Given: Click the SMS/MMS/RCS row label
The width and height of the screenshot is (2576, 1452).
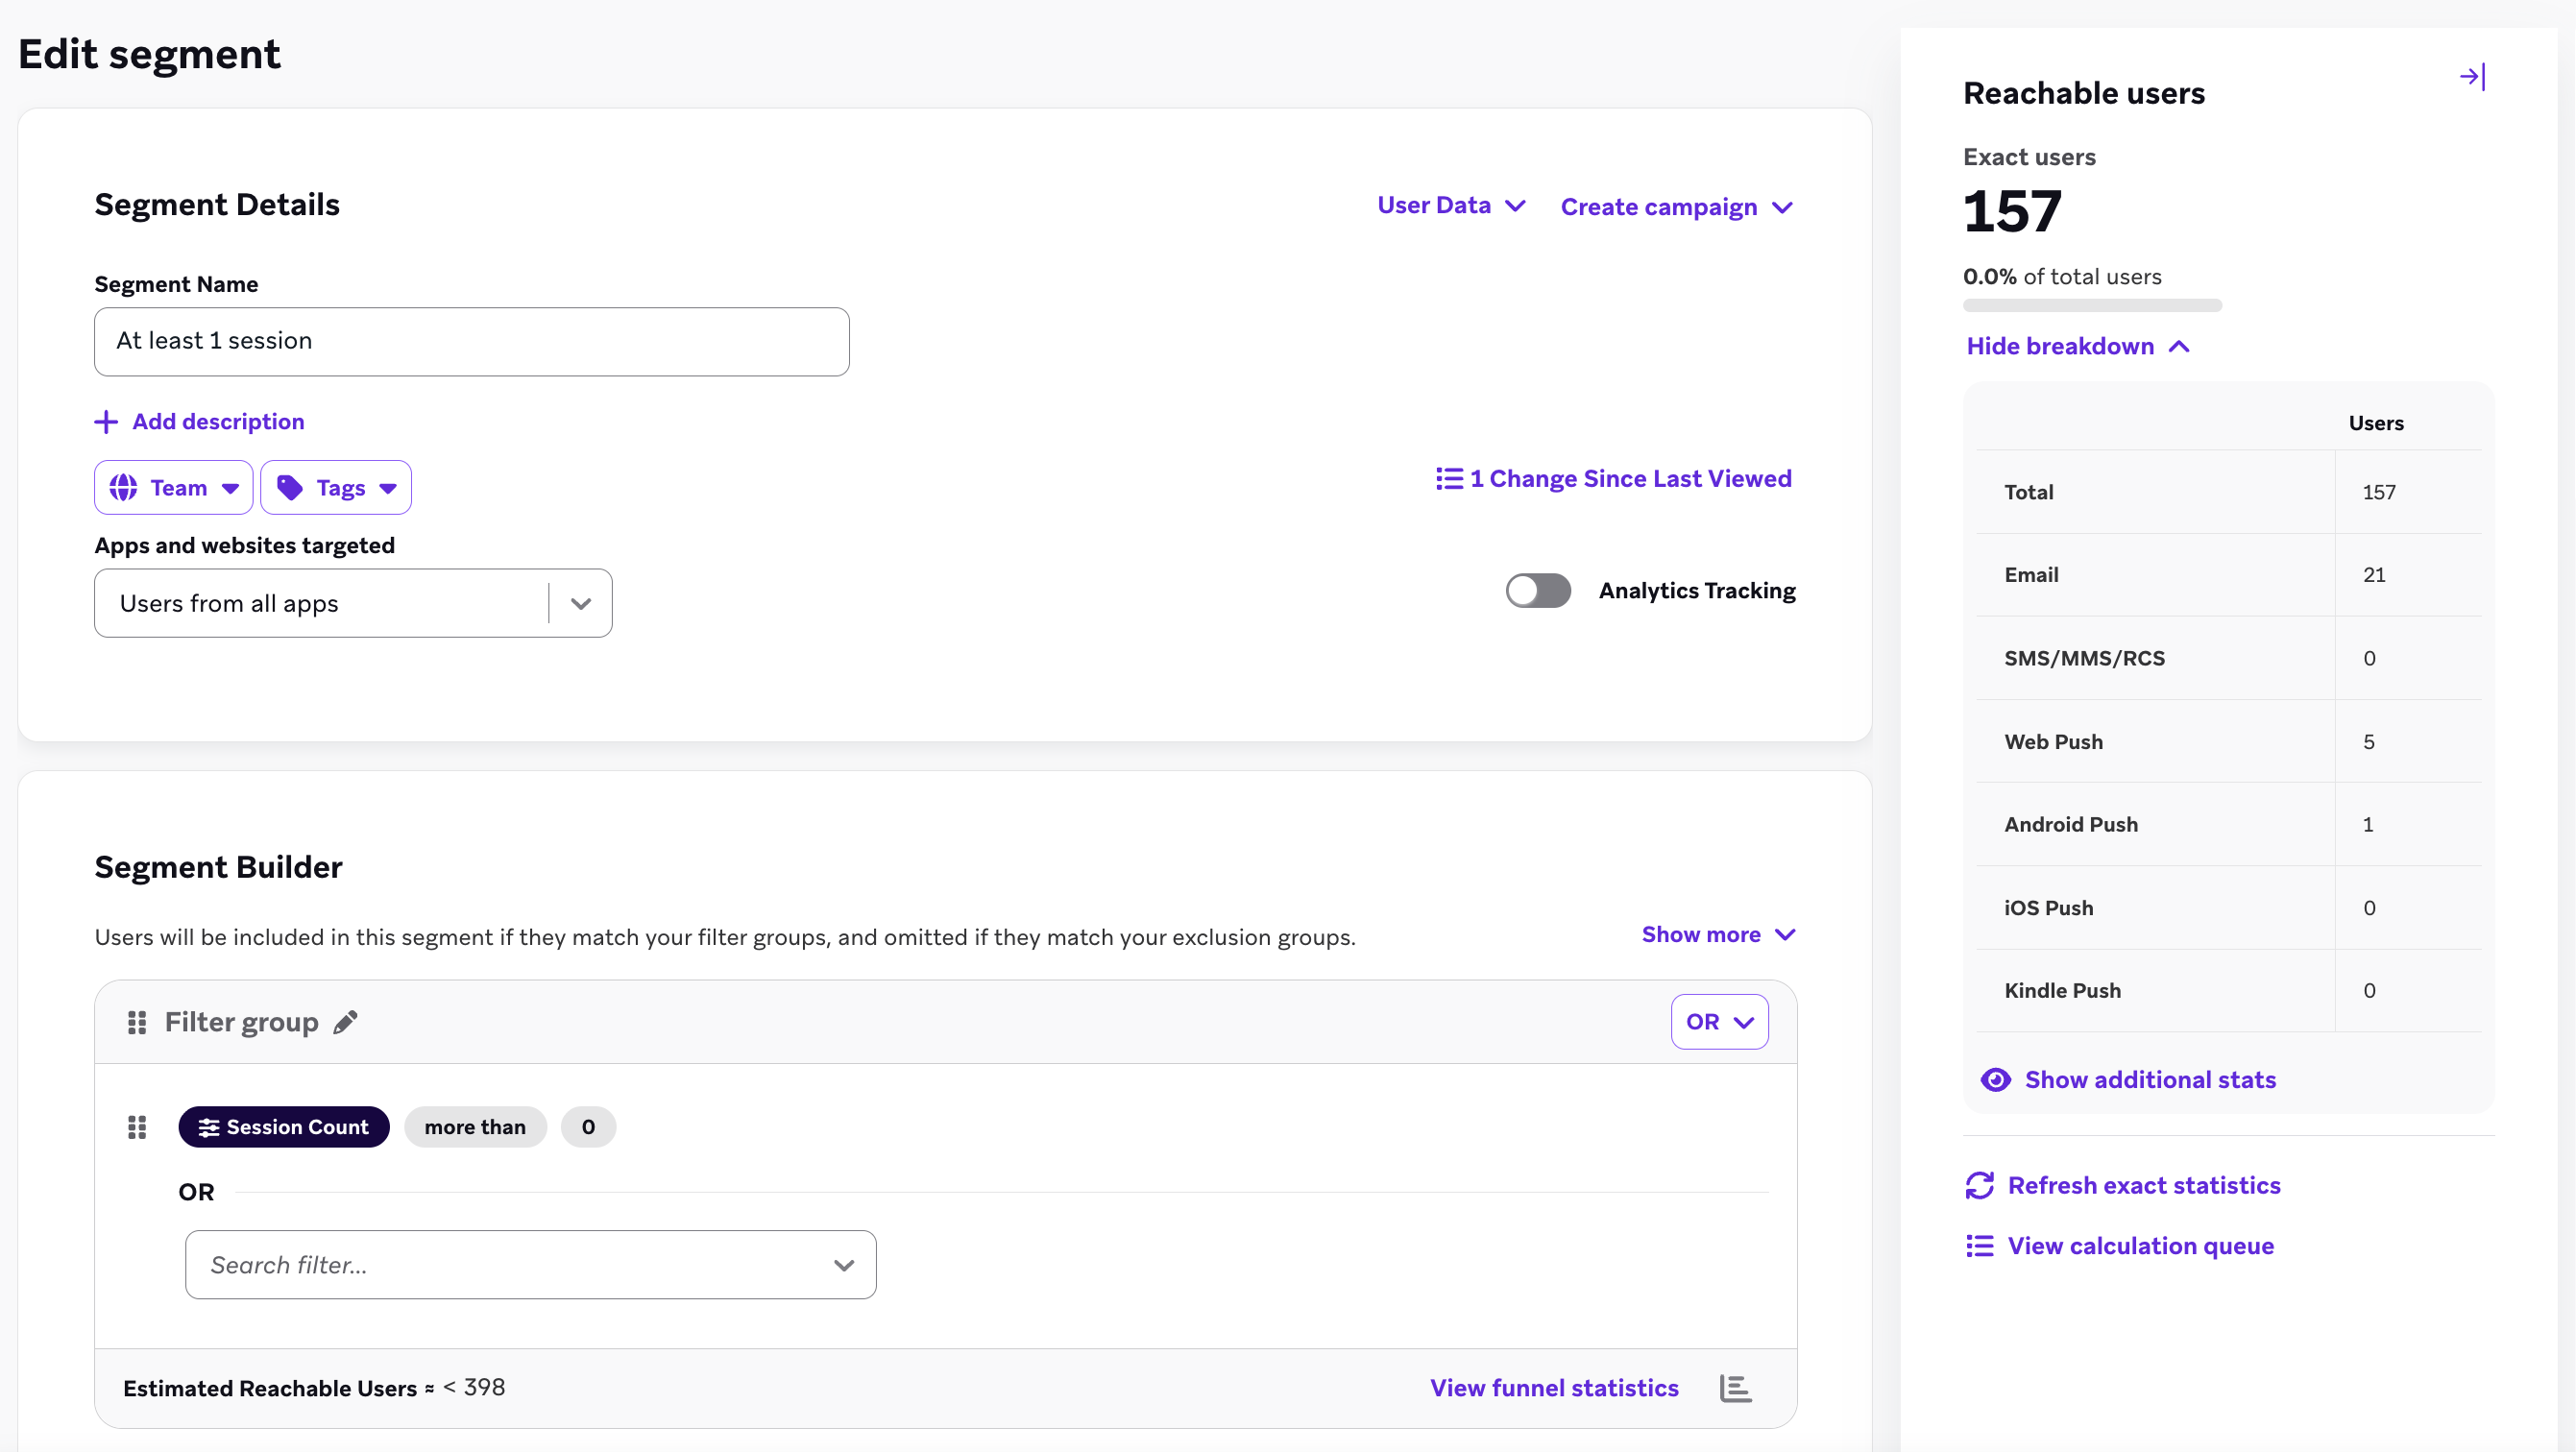Looking at the screenshot, I should click(2084, 659).
